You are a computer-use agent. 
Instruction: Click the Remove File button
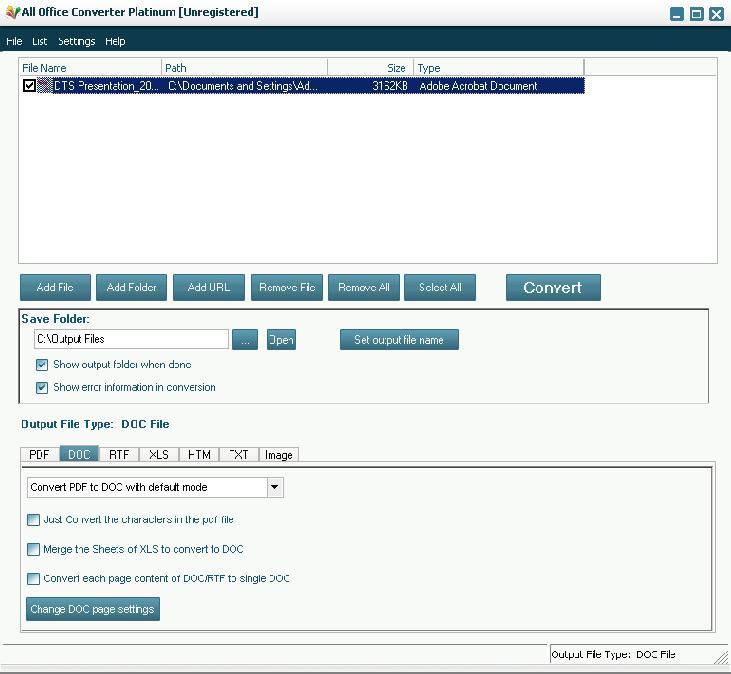[x=287, y=288]
